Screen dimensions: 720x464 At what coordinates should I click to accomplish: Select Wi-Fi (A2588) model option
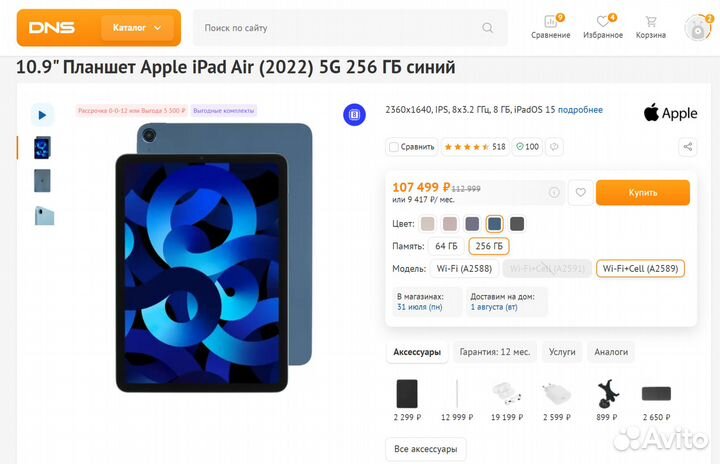[464, 269]
